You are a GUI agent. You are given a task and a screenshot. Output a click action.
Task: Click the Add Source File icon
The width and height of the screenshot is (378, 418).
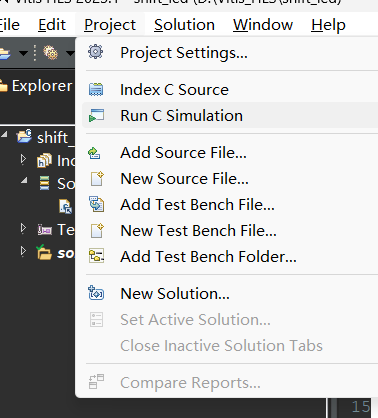pos(94,153)
